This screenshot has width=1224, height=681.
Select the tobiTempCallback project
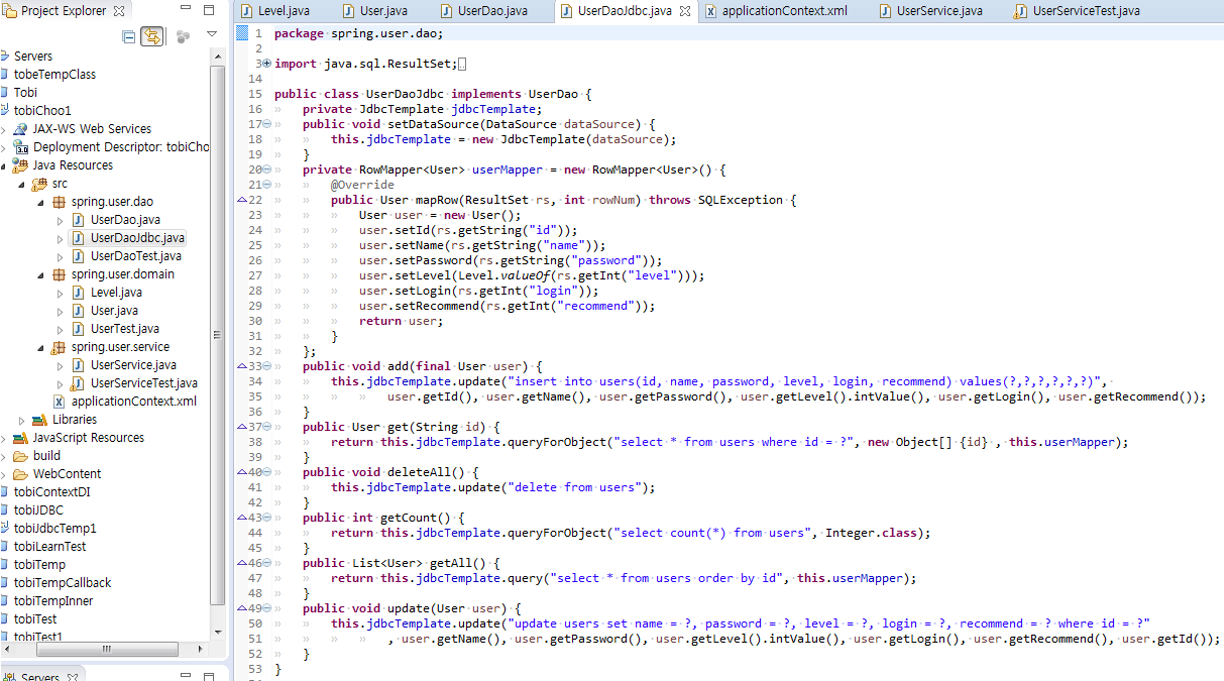tap(62, 582)
